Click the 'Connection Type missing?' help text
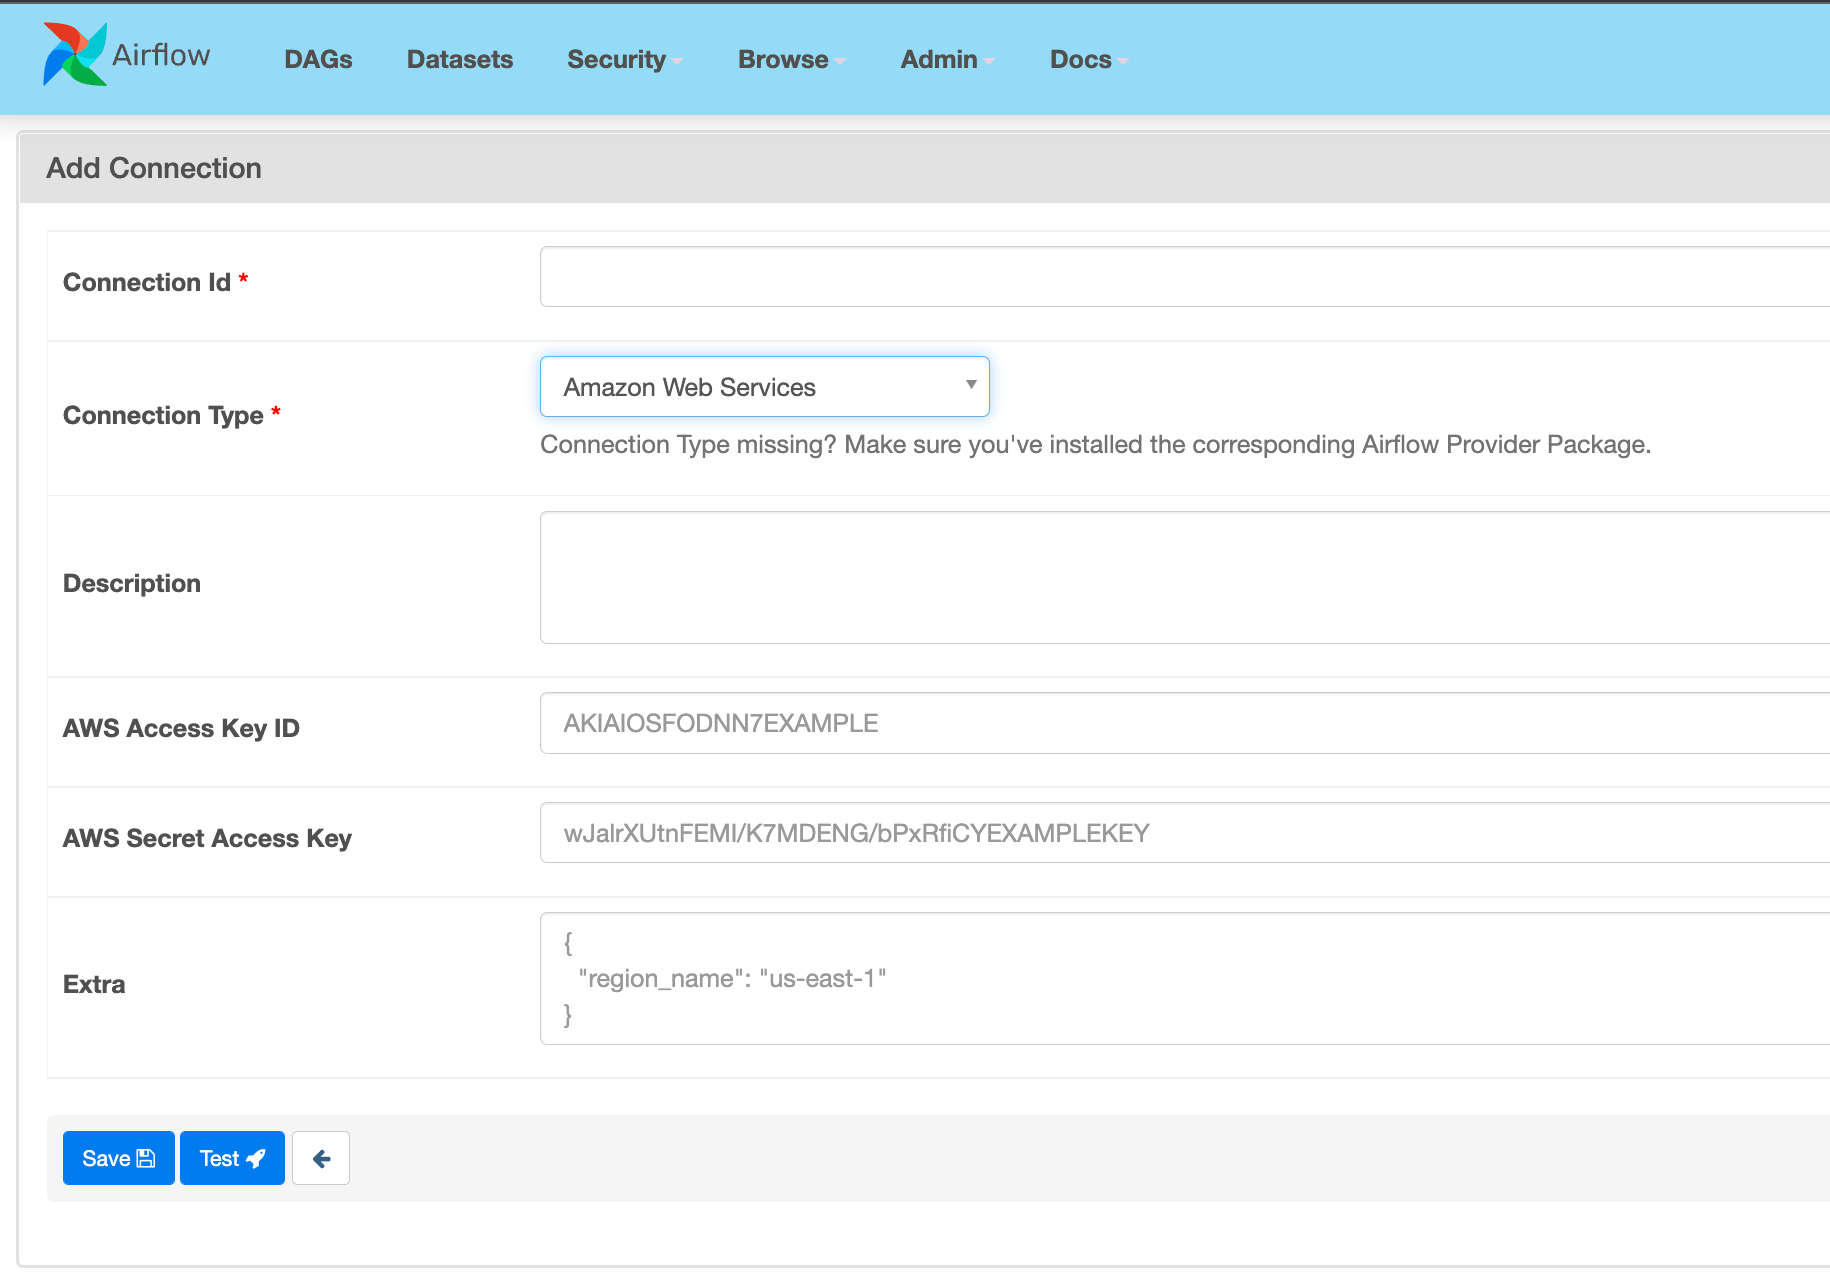This screenshot has width=1830, height=1286. click(x=1095, y=444)
